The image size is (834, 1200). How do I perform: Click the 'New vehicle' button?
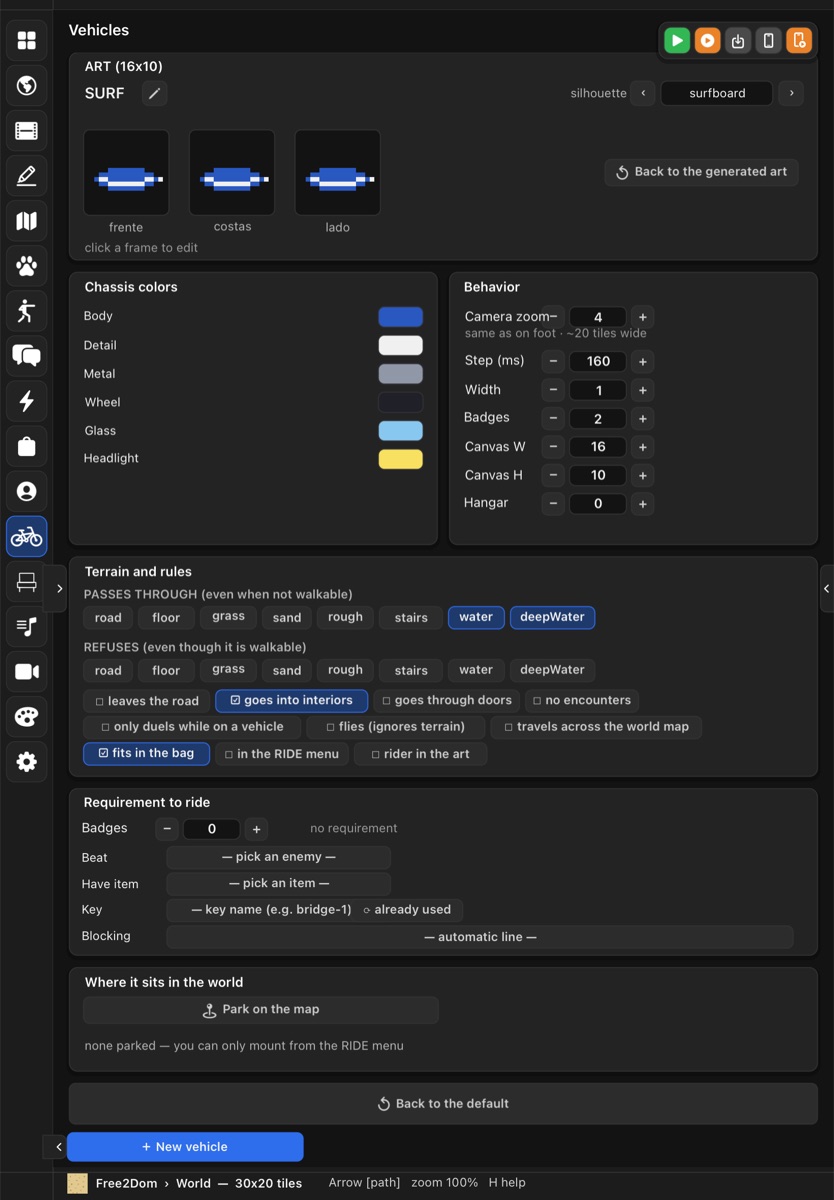(185, 1147)
